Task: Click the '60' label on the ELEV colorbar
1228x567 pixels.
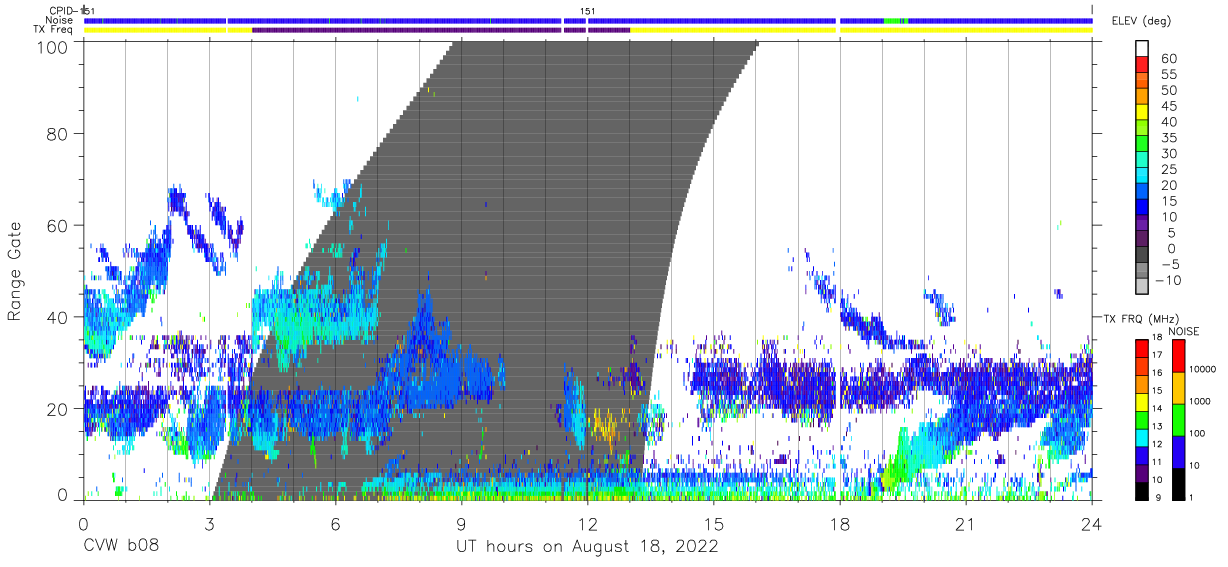Action: point(1169,58)
